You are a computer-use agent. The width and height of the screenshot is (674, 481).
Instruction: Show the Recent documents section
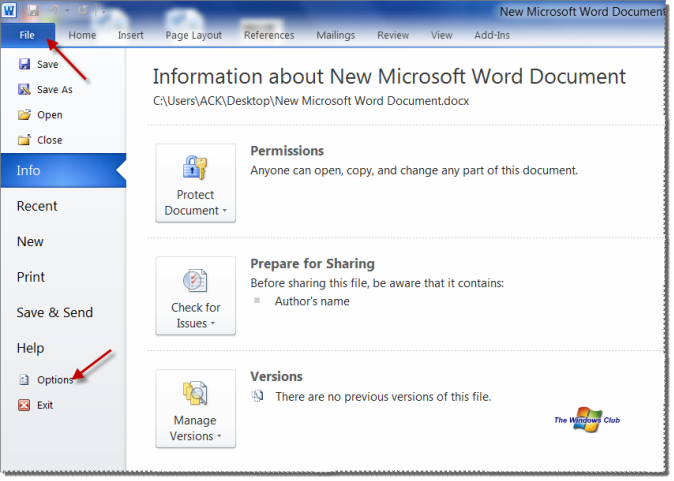(x=37, y=206)
